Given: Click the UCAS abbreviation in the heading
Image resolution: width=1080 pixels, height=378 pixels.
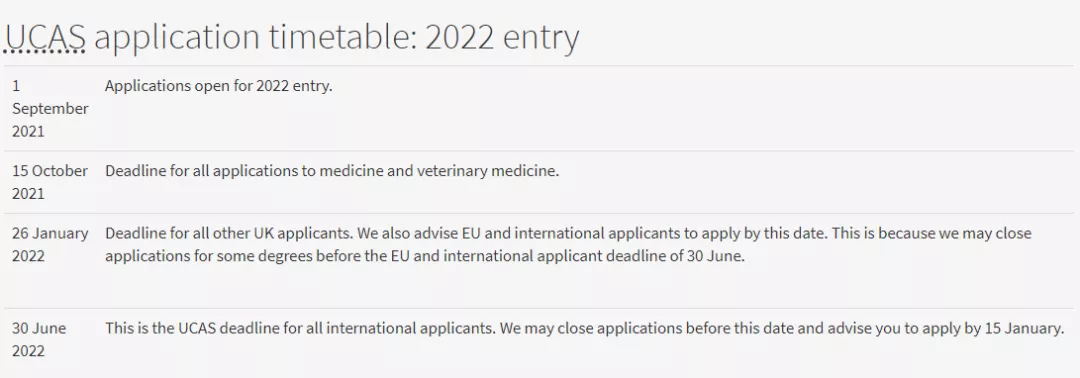Looking at the screenshot, I should [x=45, y=38].
